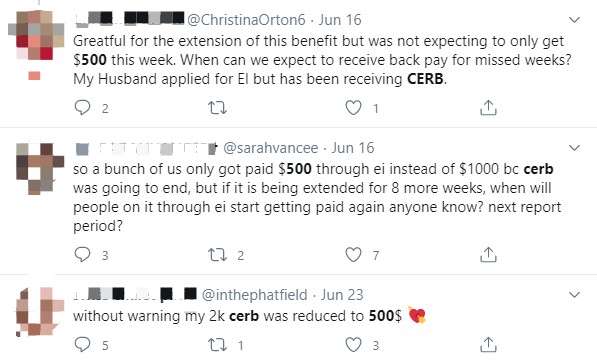Reply to the @ChristinaOrton6 tweet

point(82,108)
